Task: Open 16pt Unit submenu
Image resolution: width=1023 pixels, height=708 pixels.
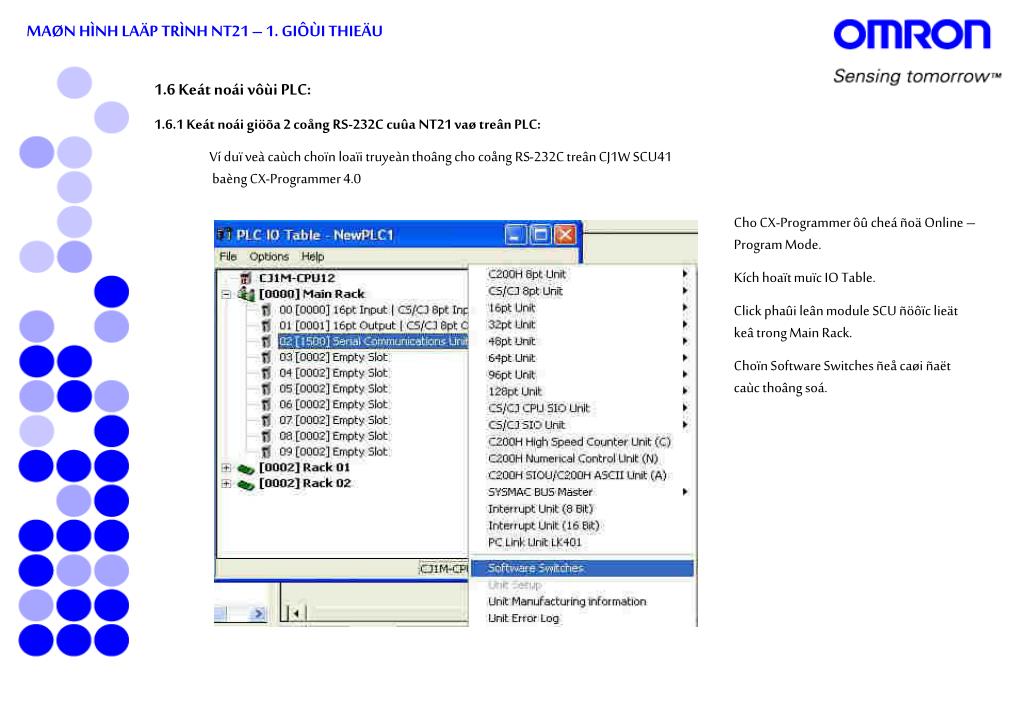Action: click(583, 307)
